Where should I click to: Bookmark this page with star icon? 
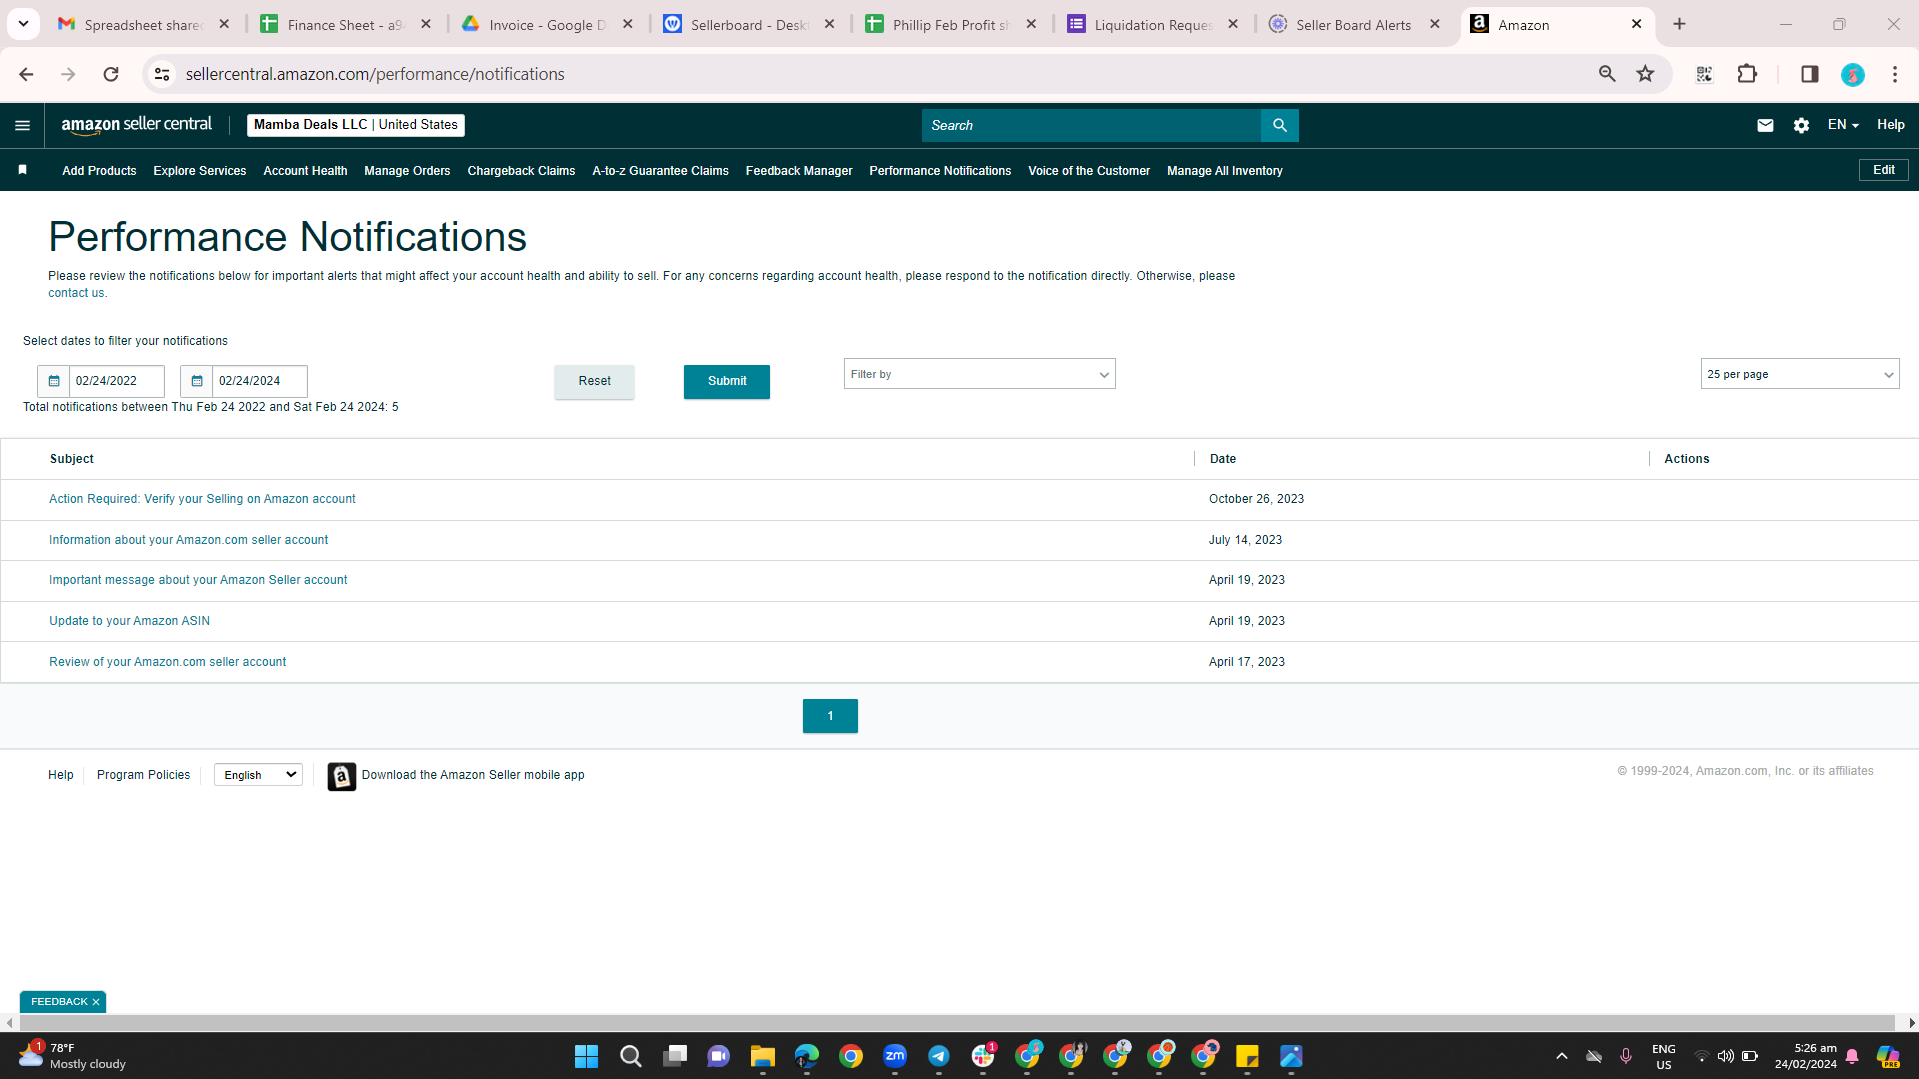click(1645, 74)
